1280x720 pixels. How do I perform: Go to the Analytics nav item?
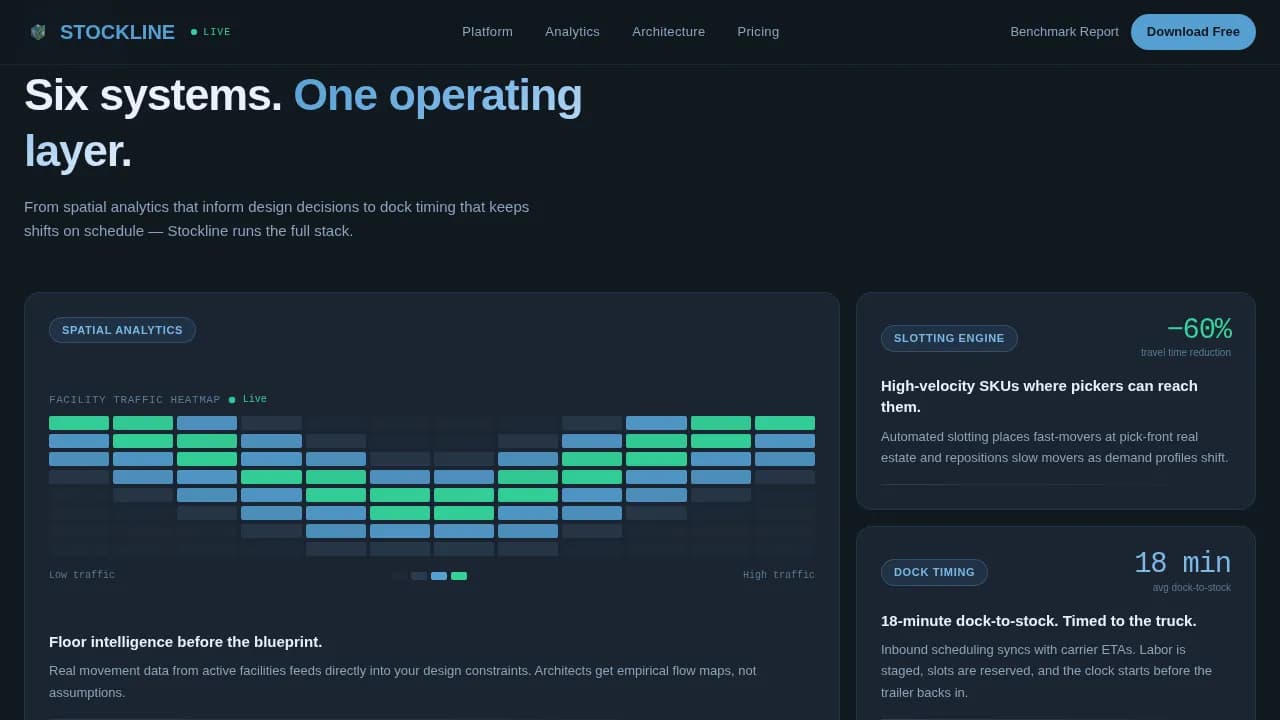(x=572, y=32)
